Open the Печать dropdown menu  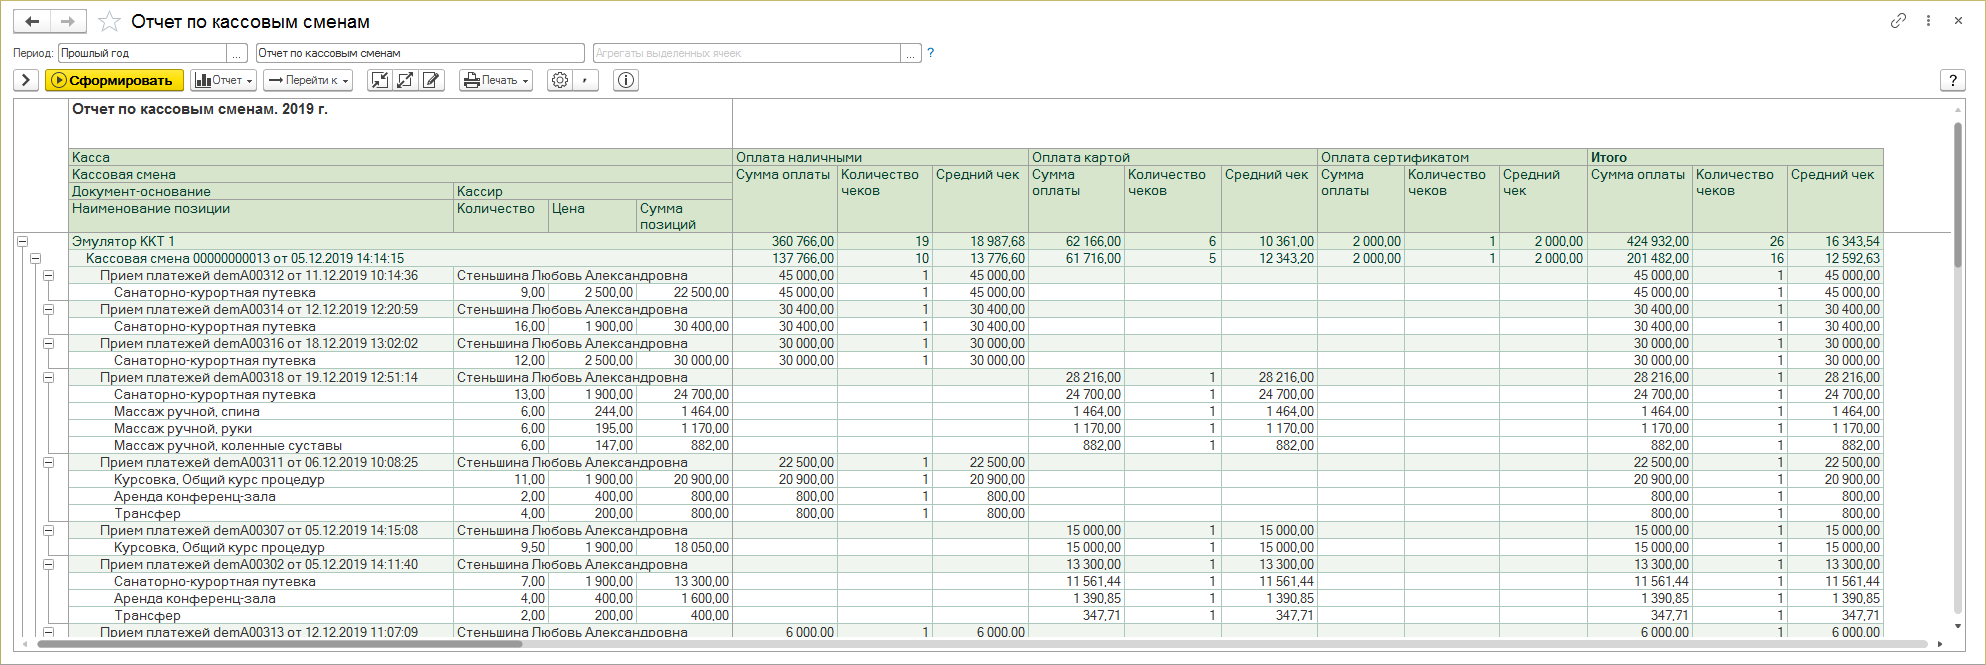(x=495, y=80)
